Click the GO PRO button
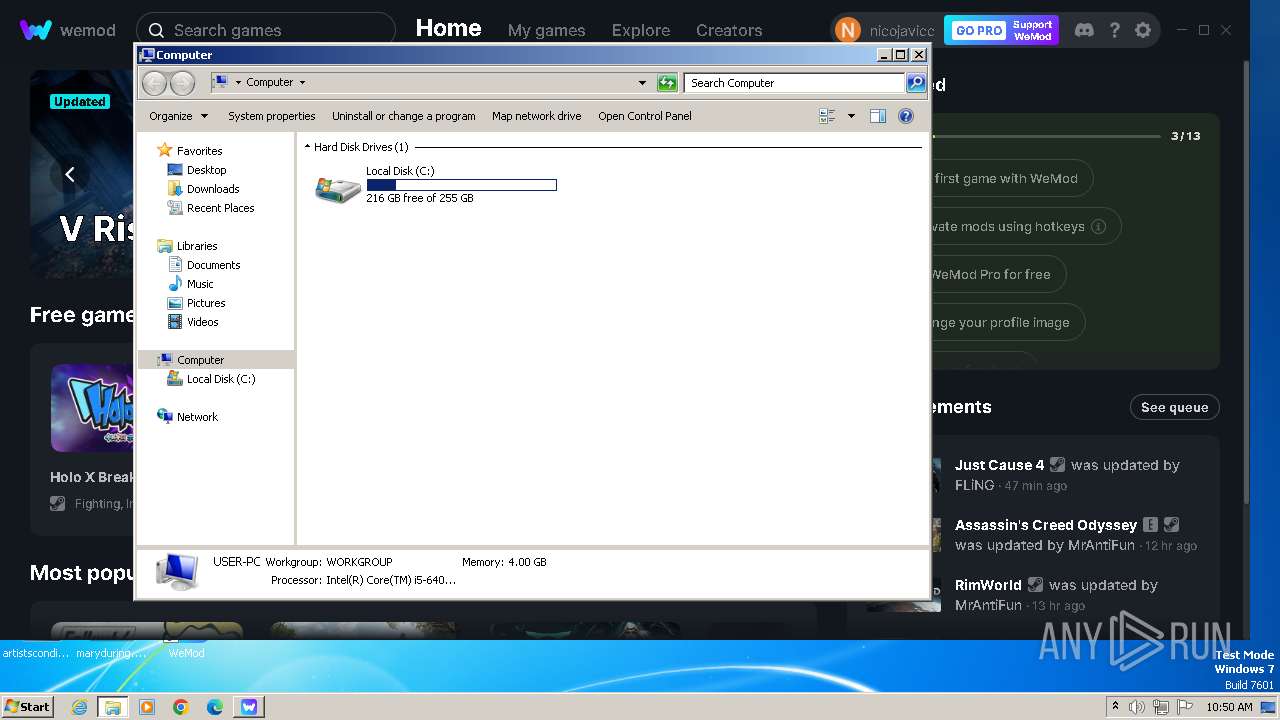Screen dimensions: 1280x720 click(x=979, y=30)
